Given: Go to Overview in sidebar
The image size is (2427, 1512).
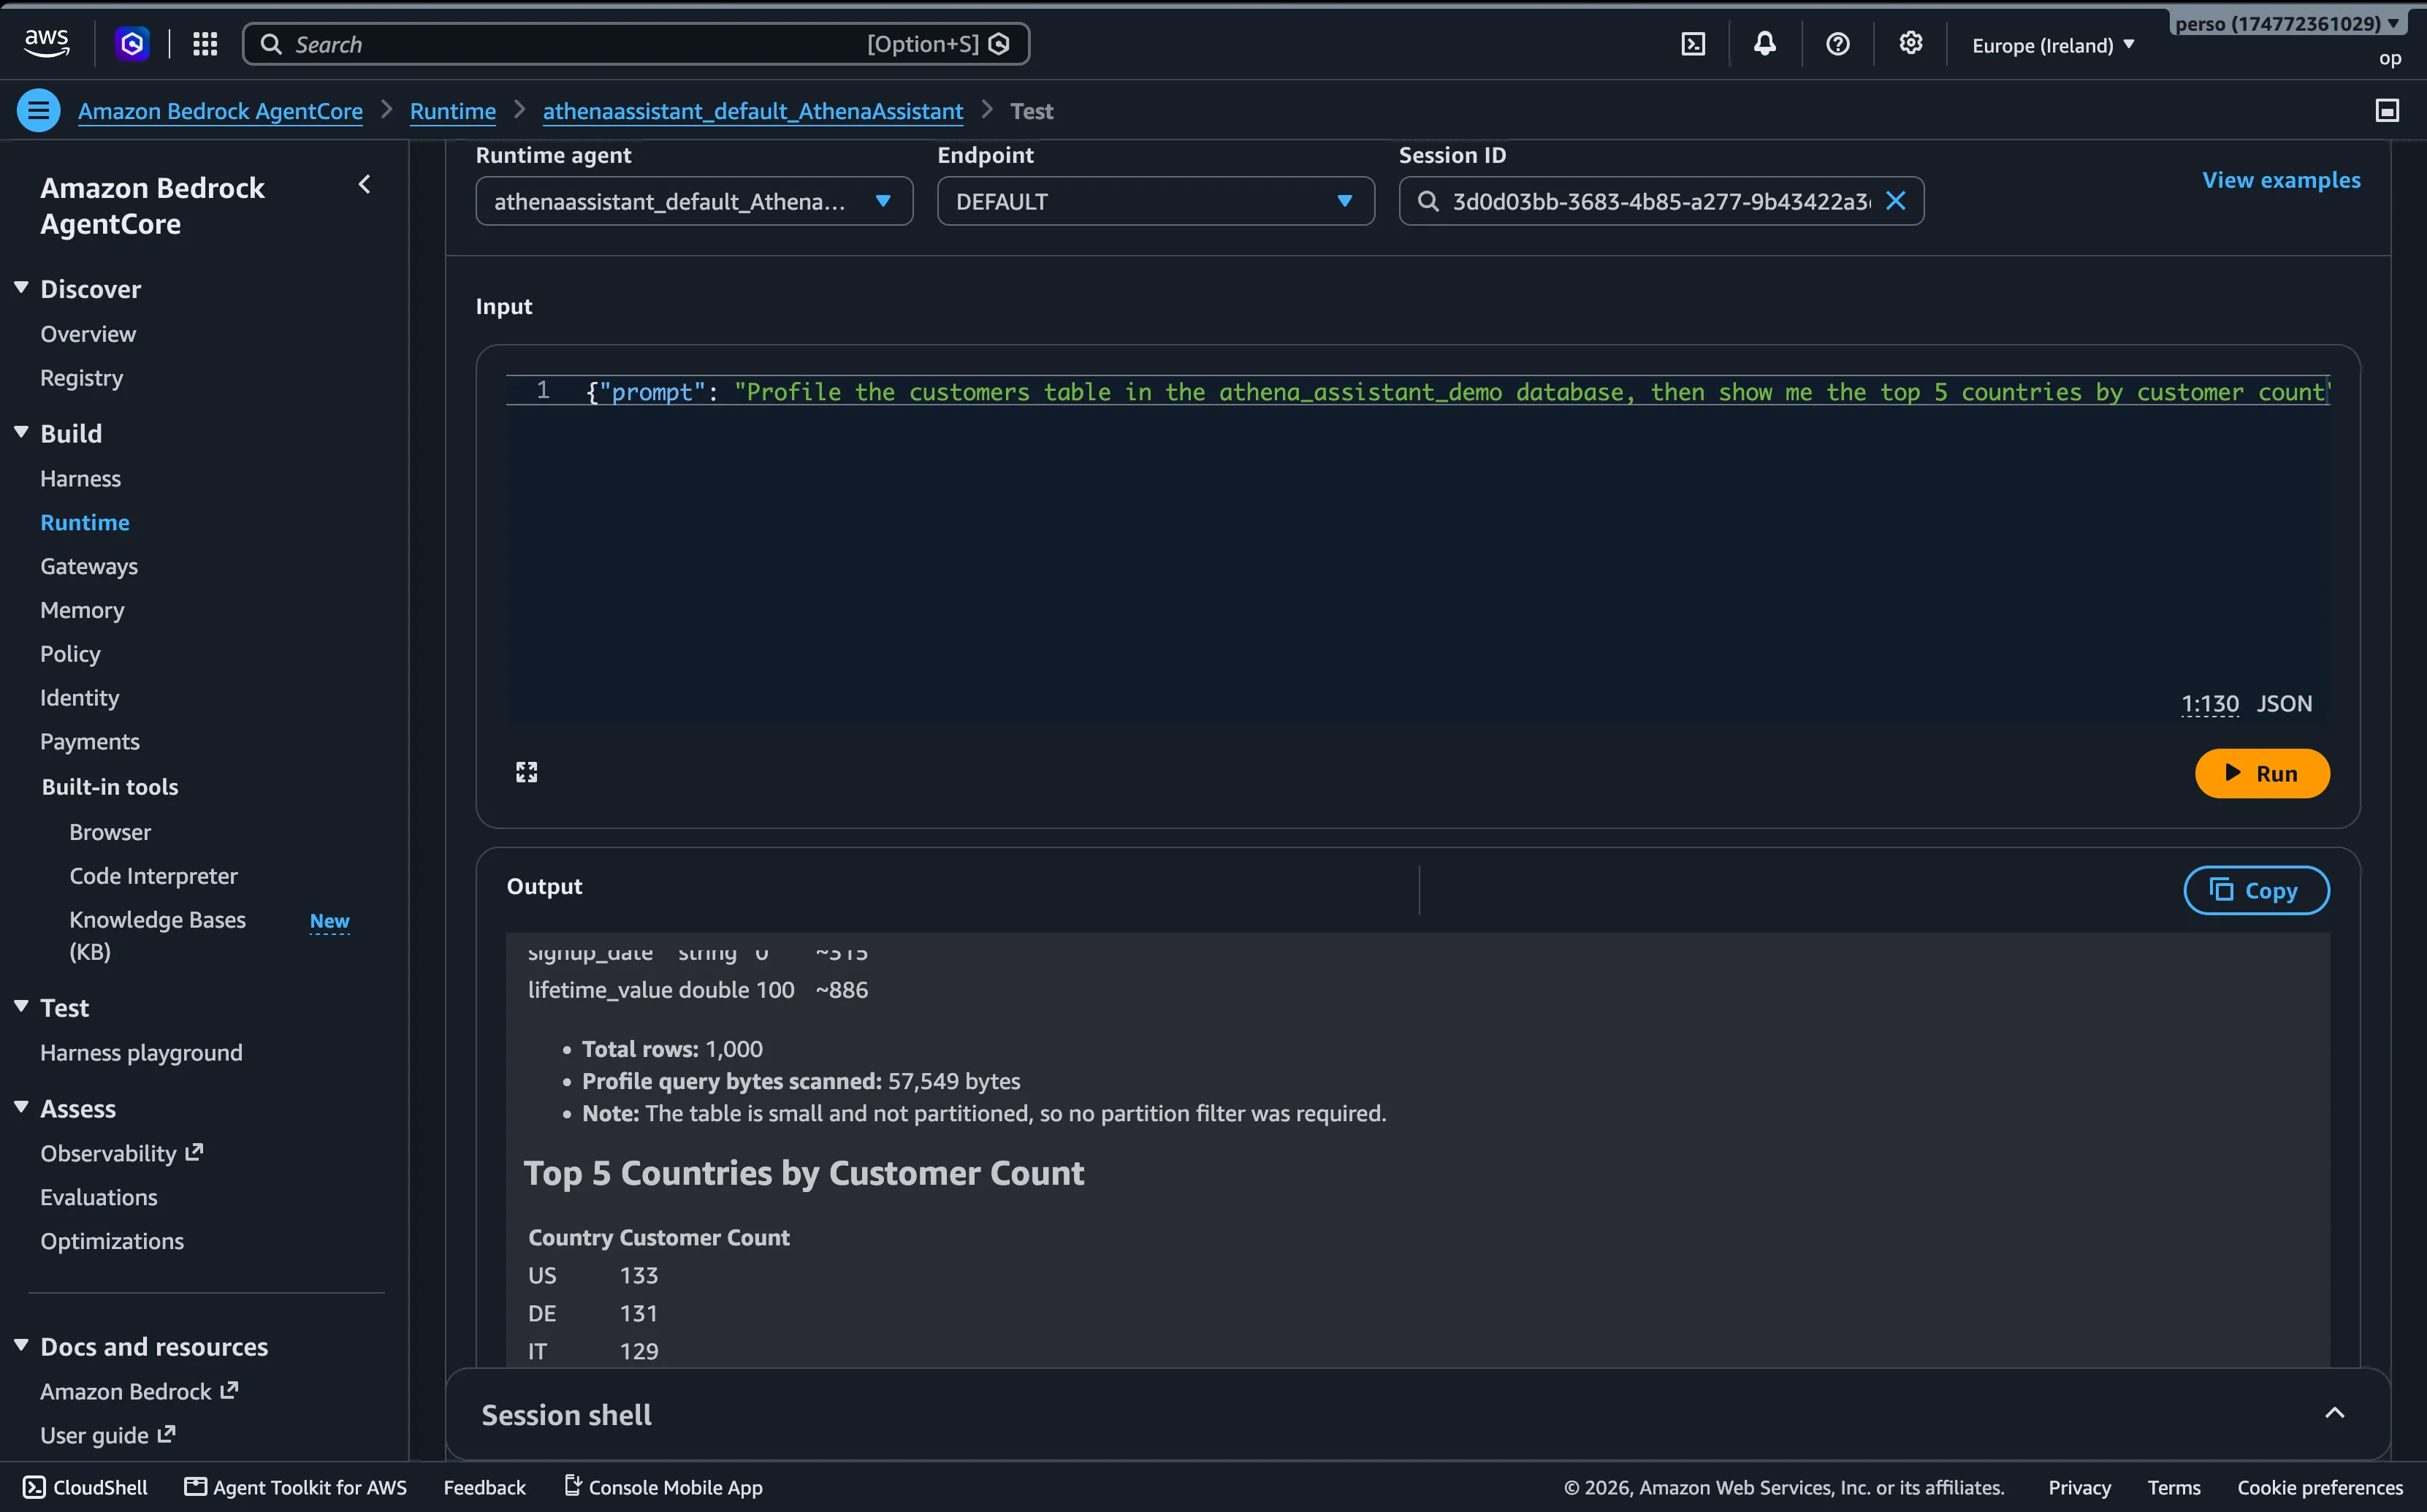Looking at the screenshot, I should (x=88, y=334).
